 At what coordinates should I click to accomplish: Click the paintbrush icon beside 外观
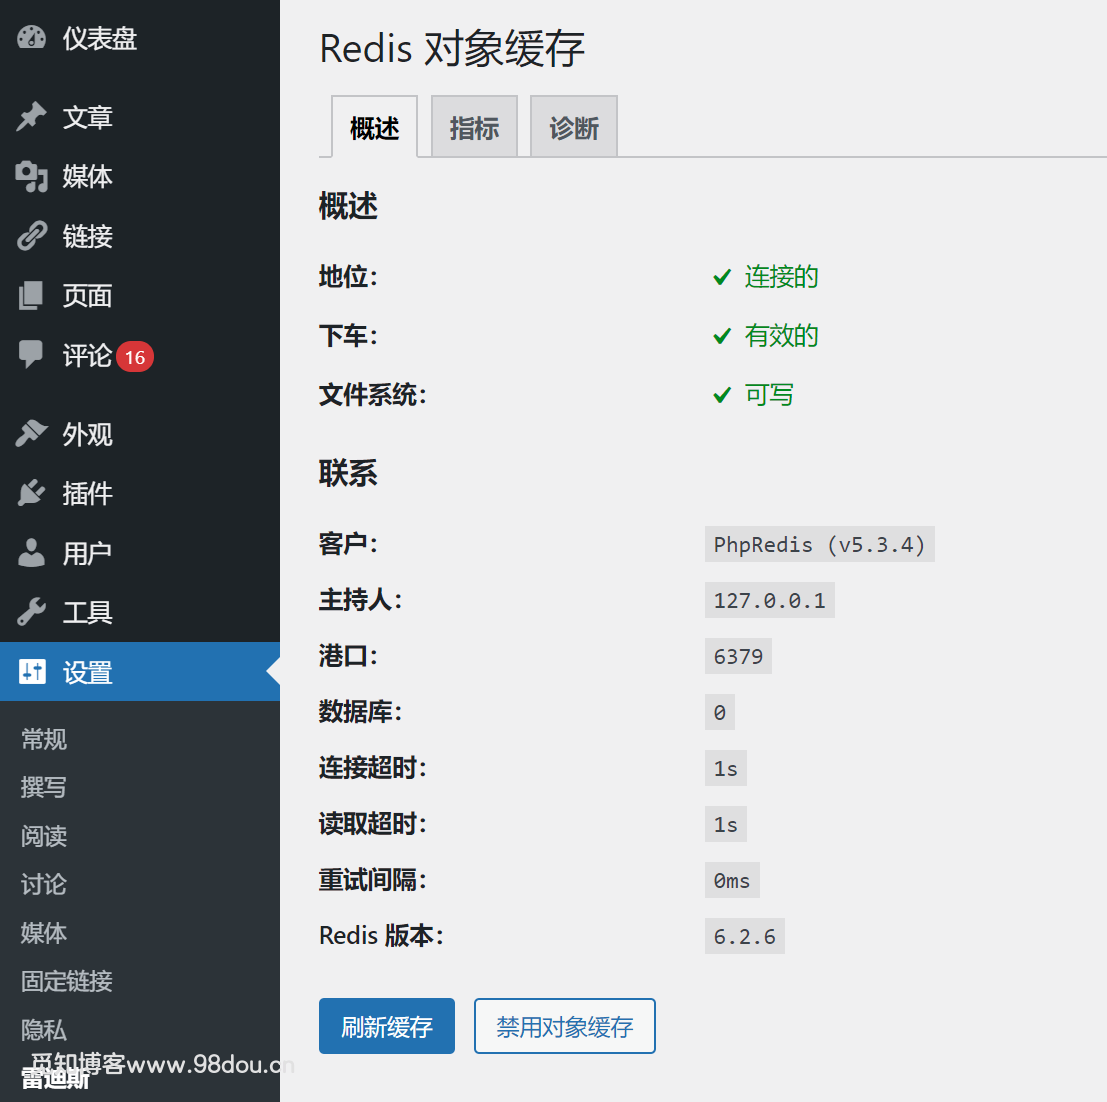pos(31,433)
